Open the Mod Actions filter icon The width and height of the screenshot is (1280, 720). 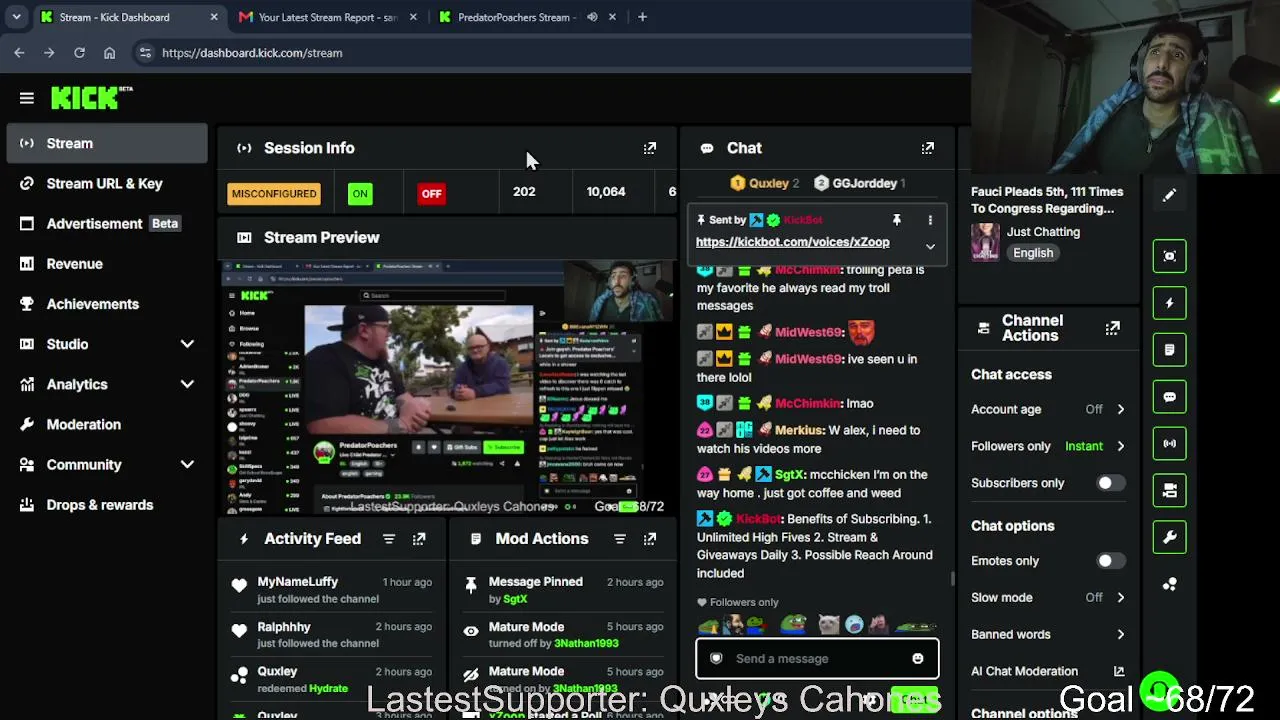(x=620, y=539)
